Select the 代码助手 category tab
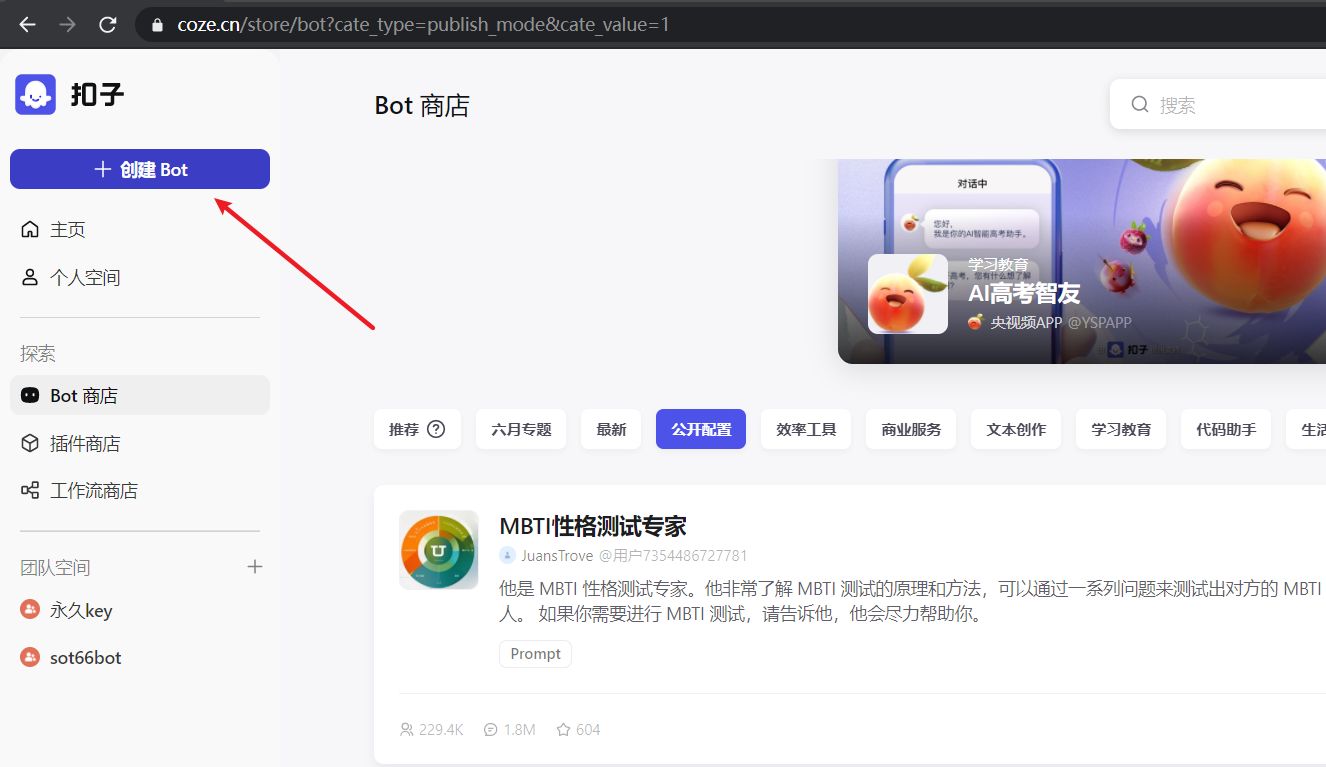The width and height of the screenshot is (1326, 767). click(1226, 429)
